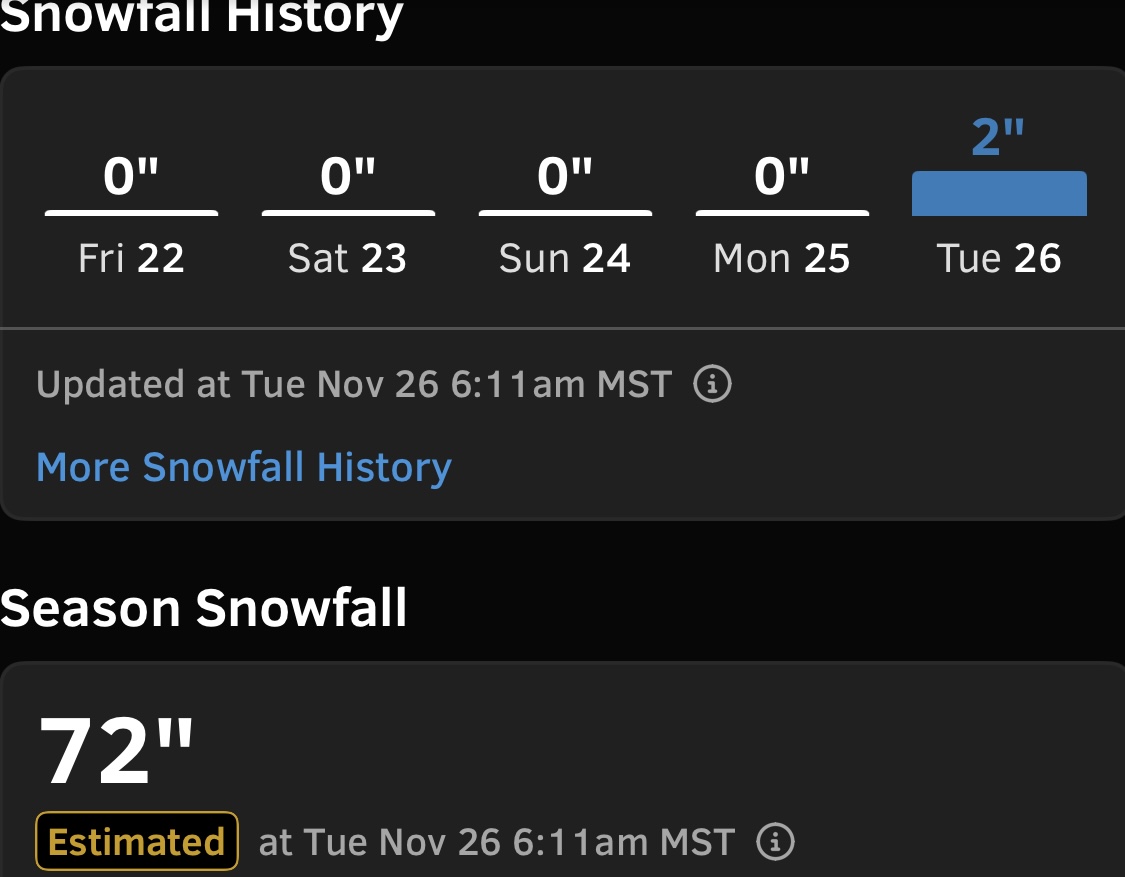
Task: Select the Mon 25 snowfall column
Action: point(782,215)
